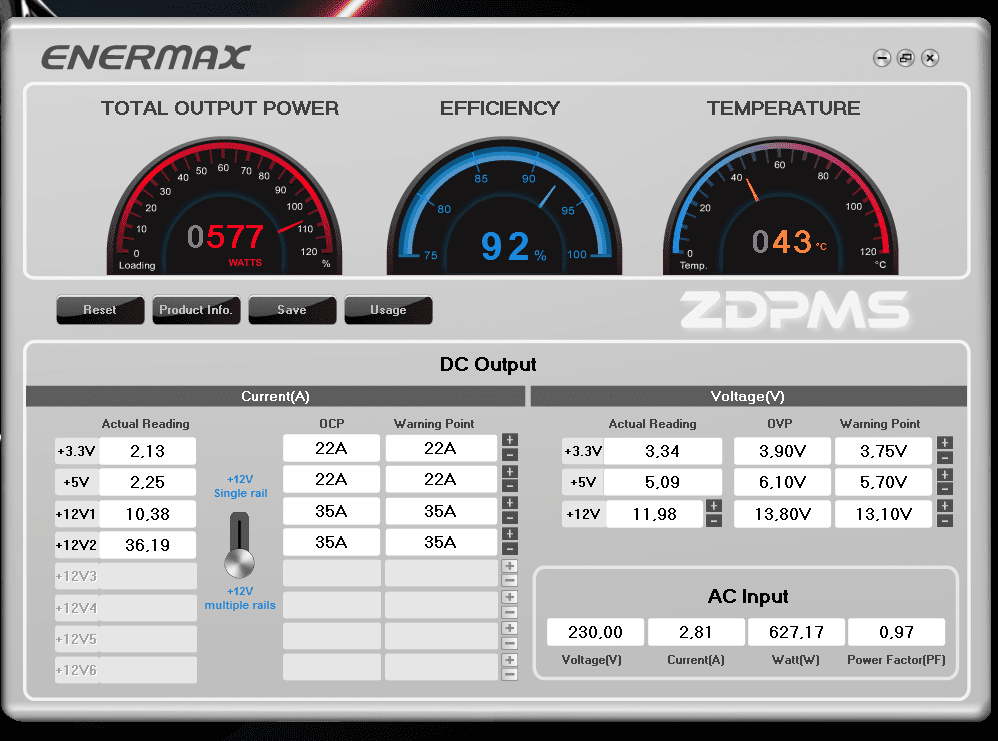998x741 pixels.
Task: Select OVP value 6.10V
Action: [x=782, y=482]
